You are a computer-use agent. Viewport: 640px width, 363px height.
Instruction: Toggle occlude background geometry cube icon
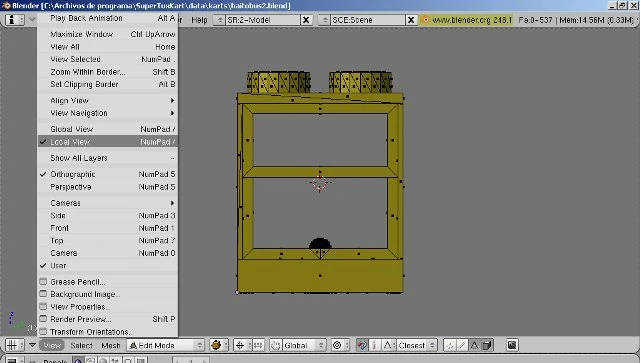[487, 345]
